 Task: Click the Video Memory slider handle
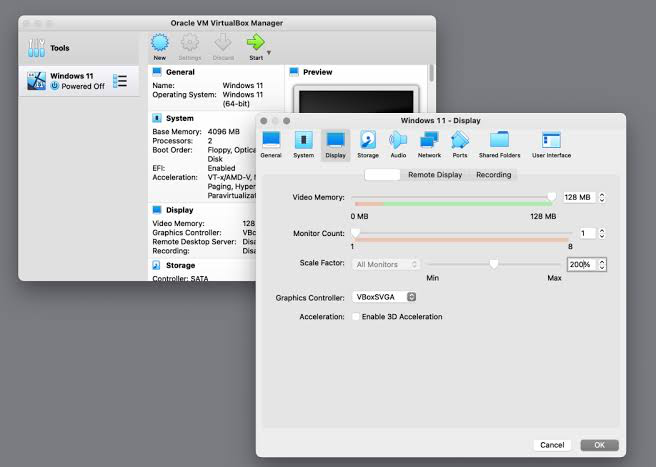click(552, 197)
